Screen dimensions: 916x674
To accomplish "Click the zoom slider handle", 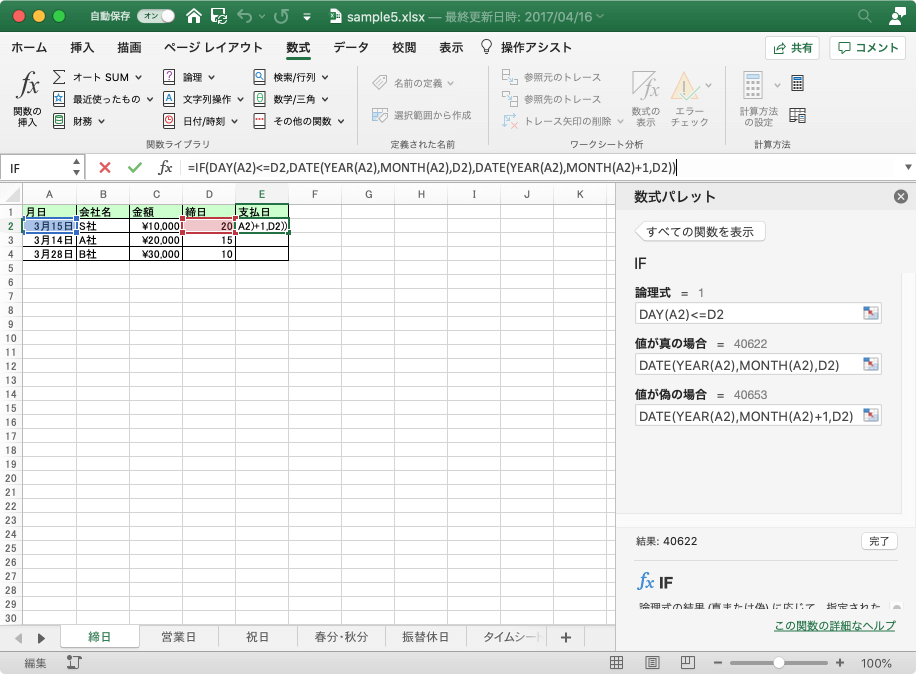I will click(x=779, y=663).
